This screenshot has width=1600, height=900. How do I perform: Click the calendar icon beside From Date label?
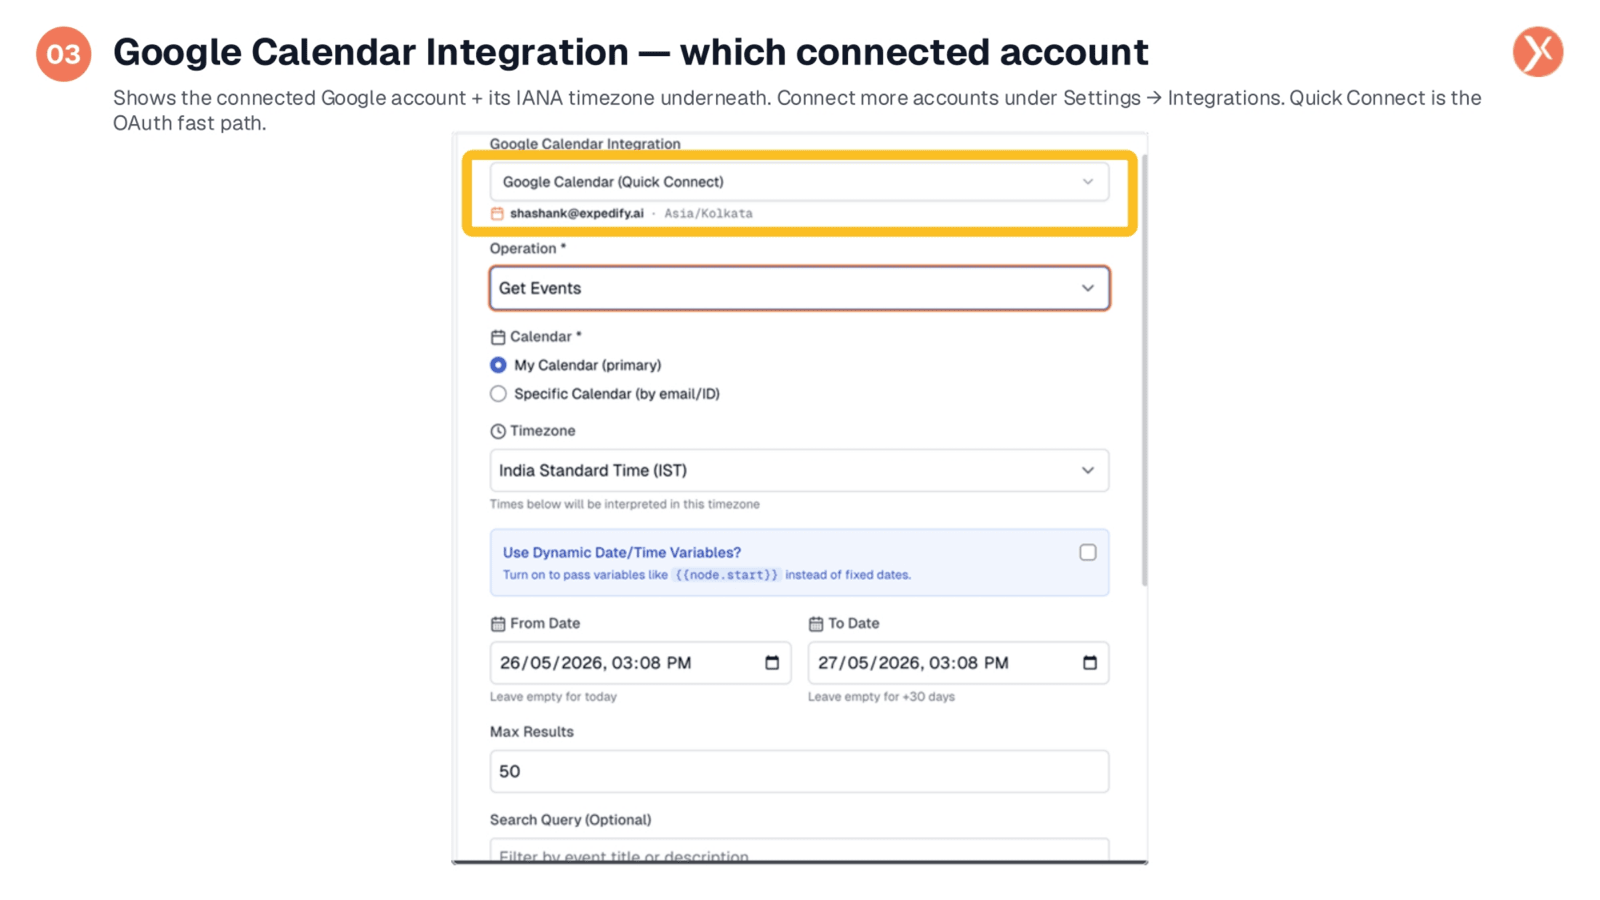498,624
